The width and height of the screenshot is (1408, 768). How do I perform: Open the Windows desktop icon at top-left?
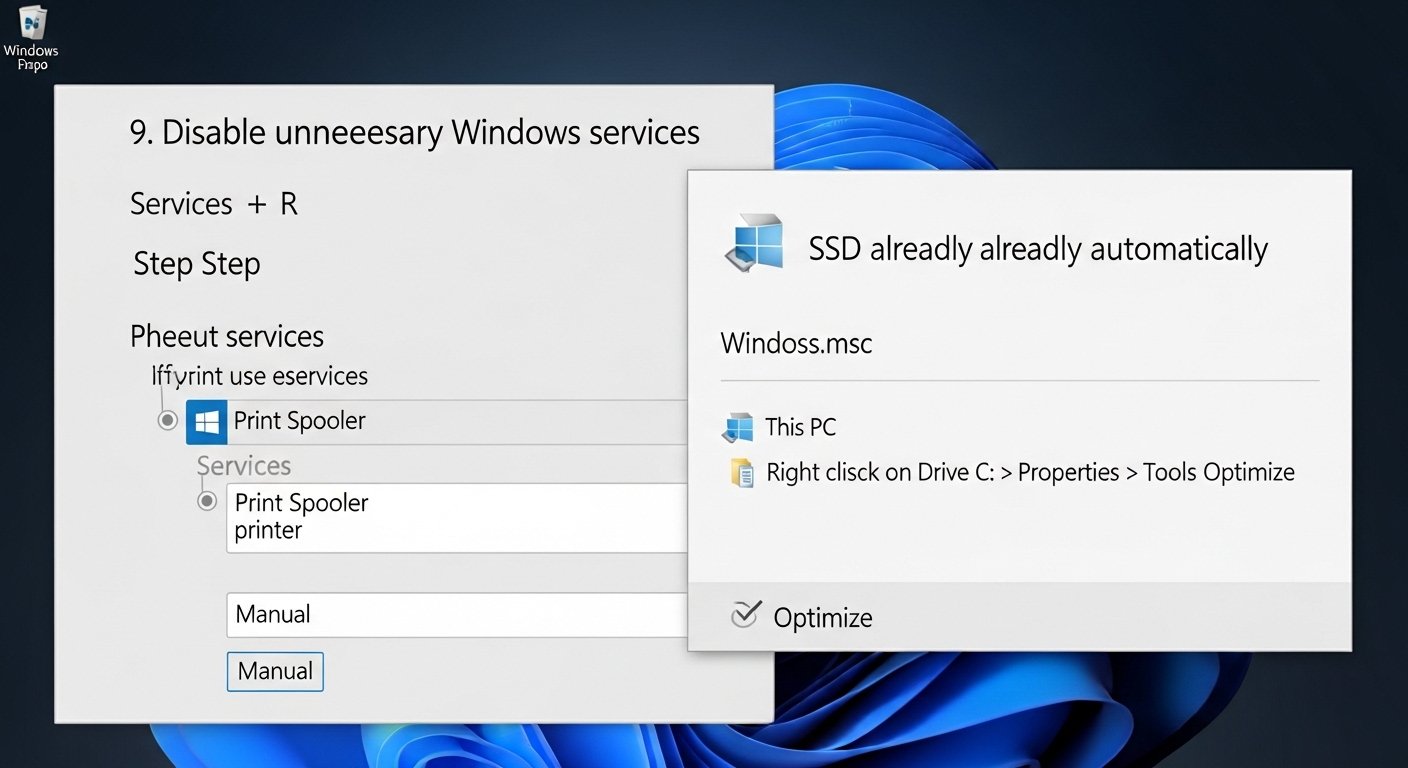[31, 38]
